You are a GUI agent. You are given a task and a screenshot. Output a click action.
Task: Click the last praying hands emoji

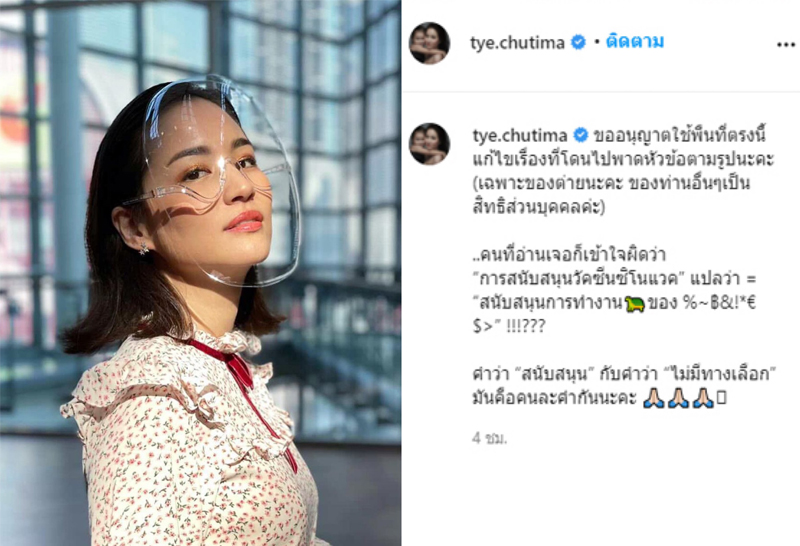[x=703, y=397]
